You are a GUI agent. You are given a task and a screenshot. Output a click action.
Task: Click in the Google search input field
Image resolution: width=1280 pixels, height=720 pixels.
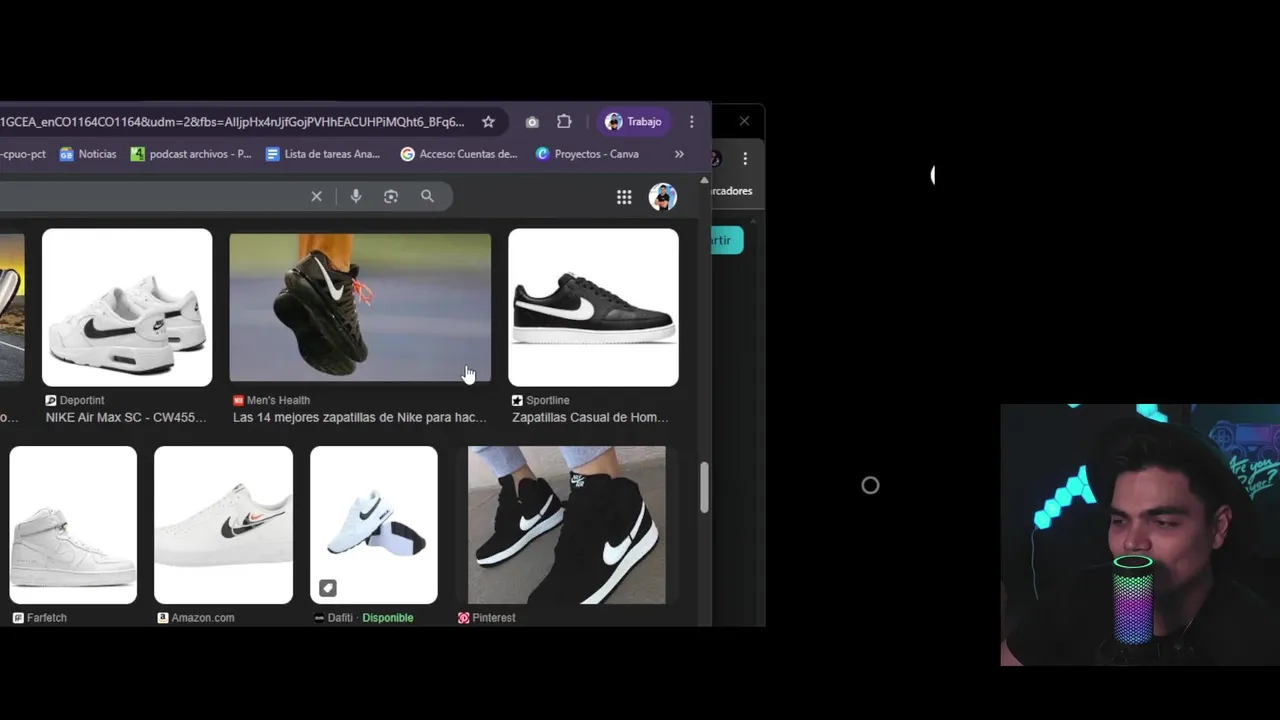tap(150, 196)
